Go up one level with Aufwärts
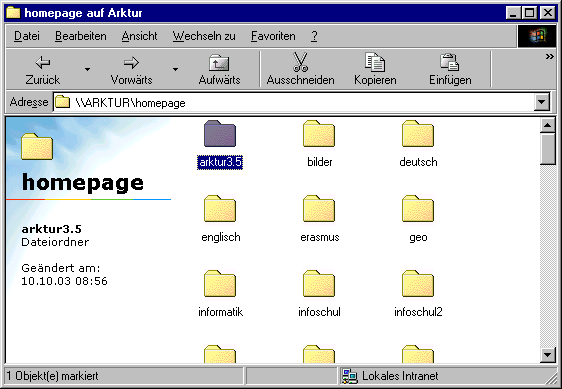The width and height of the screenshot is (562, 389). pos(219,62)
